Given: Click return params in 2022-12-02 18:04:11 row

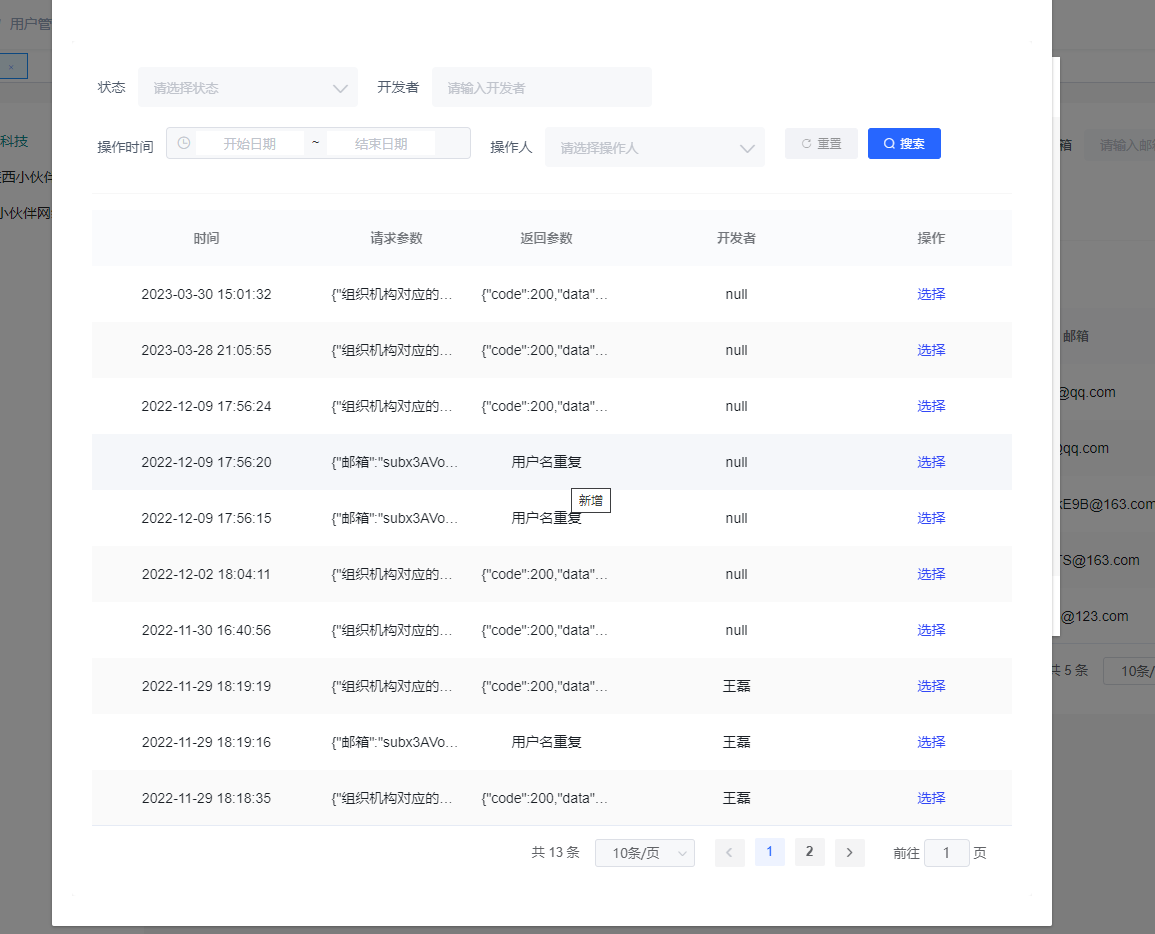Looking at the screenshot, I should click(544, 574).
